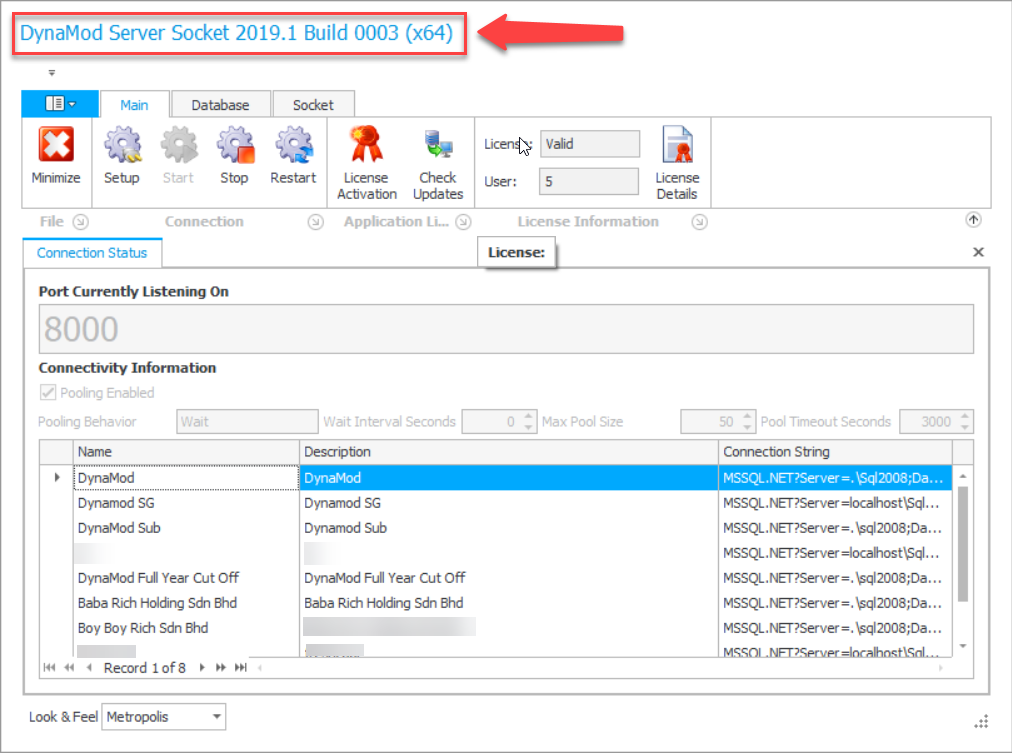Increase Max Pool Size value
This screenshot has width=1012, height=753.
(747, 416)
